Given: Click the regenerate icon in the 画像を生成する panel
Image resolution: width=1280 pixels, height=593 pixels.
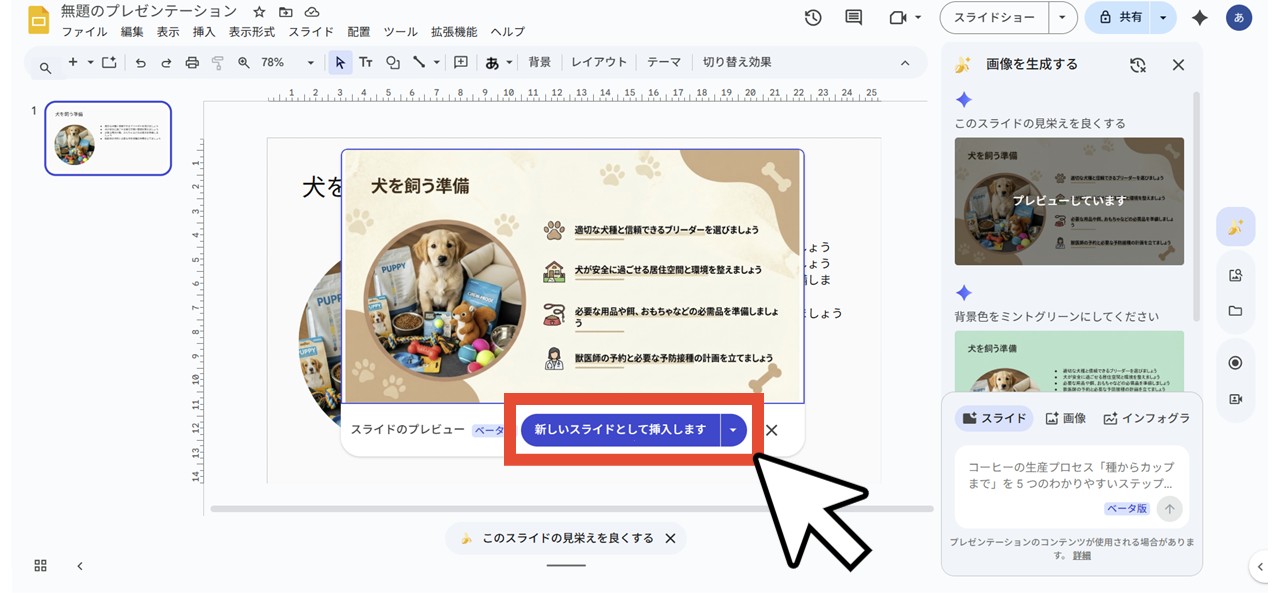Looking at the screenshot, I should [1137, 64].
